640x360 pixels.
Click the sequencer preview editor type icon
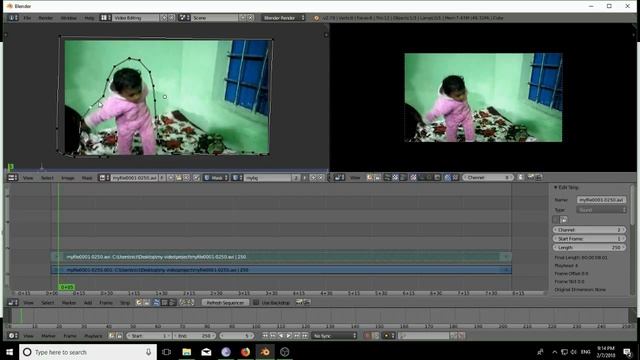[340, 178]
